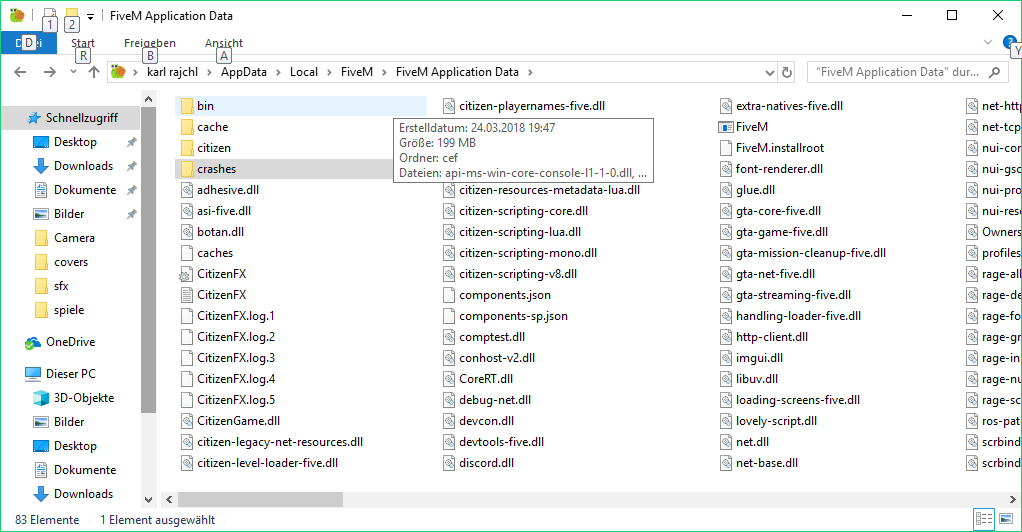Open pinned Dokumente in Schnellzugriff
The height and width of the screenshot is (532, 1022).
(85, 190)
